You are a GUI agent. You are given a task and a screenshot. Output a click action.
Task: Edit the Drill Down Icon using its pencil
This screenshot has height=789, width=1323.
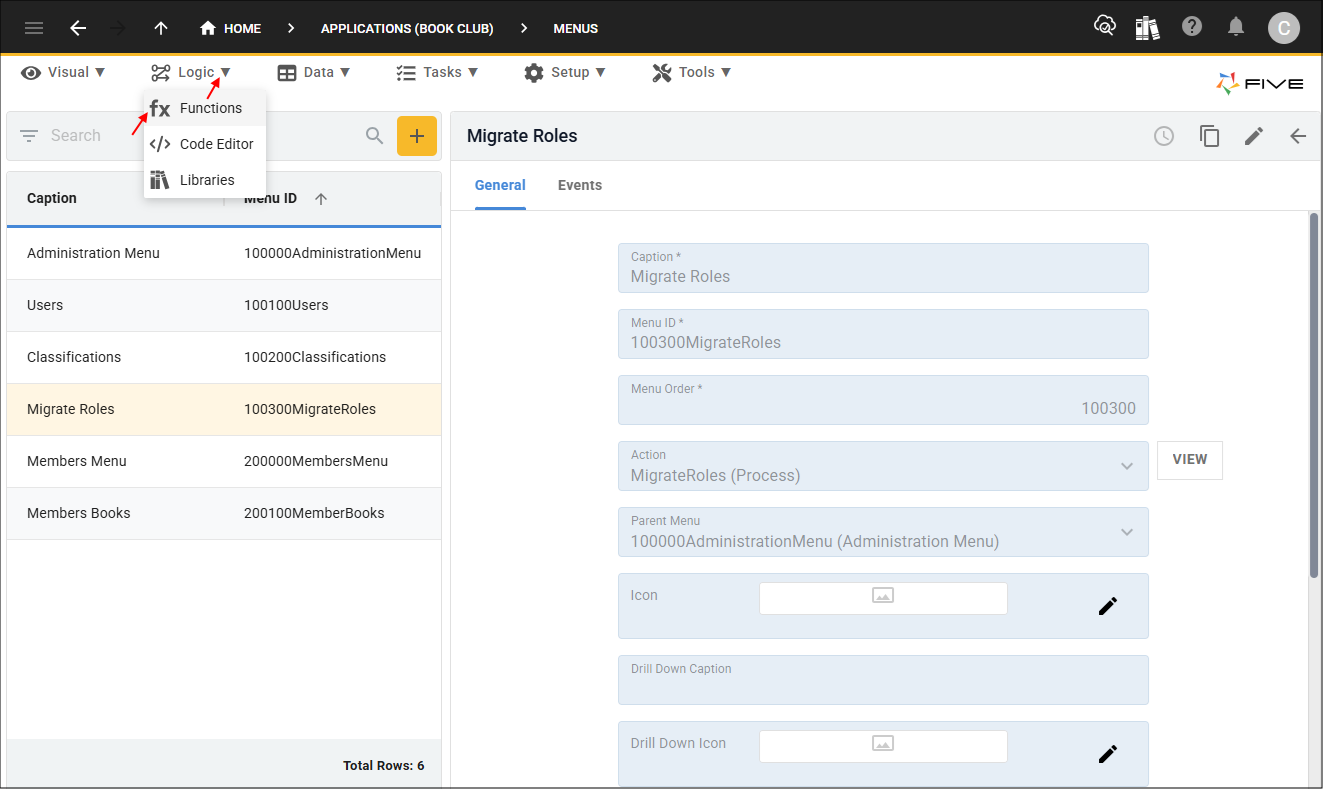(1108, 754)
